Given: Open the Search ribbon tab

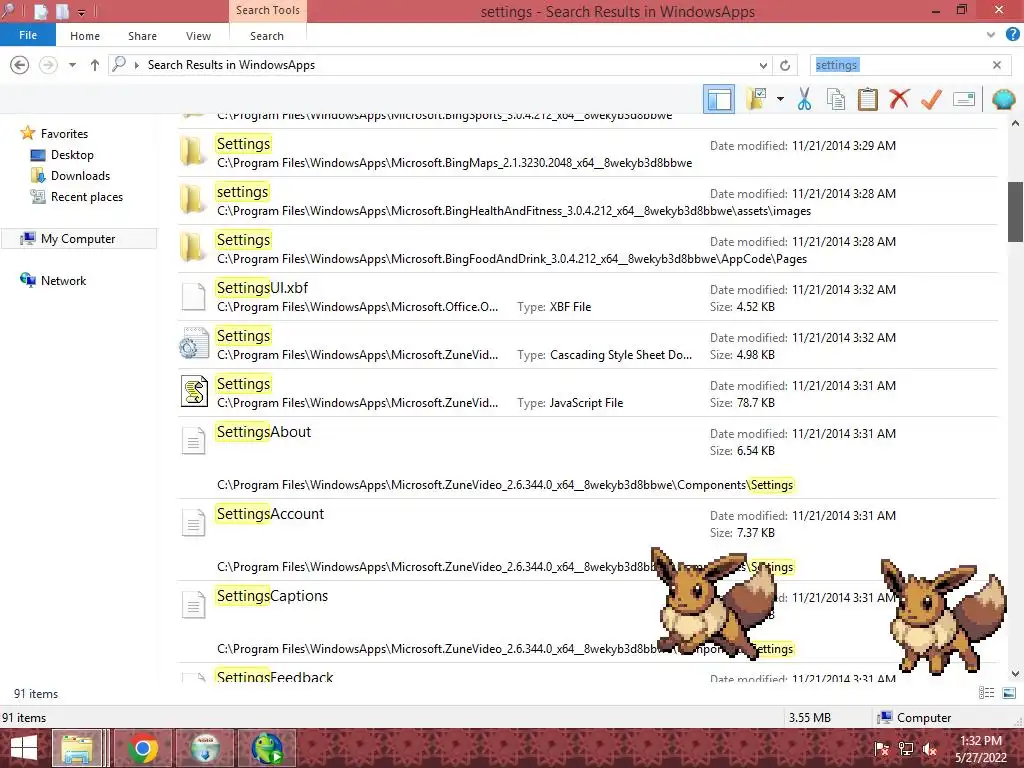Looking at the screenshot, I should pos(266,36).
